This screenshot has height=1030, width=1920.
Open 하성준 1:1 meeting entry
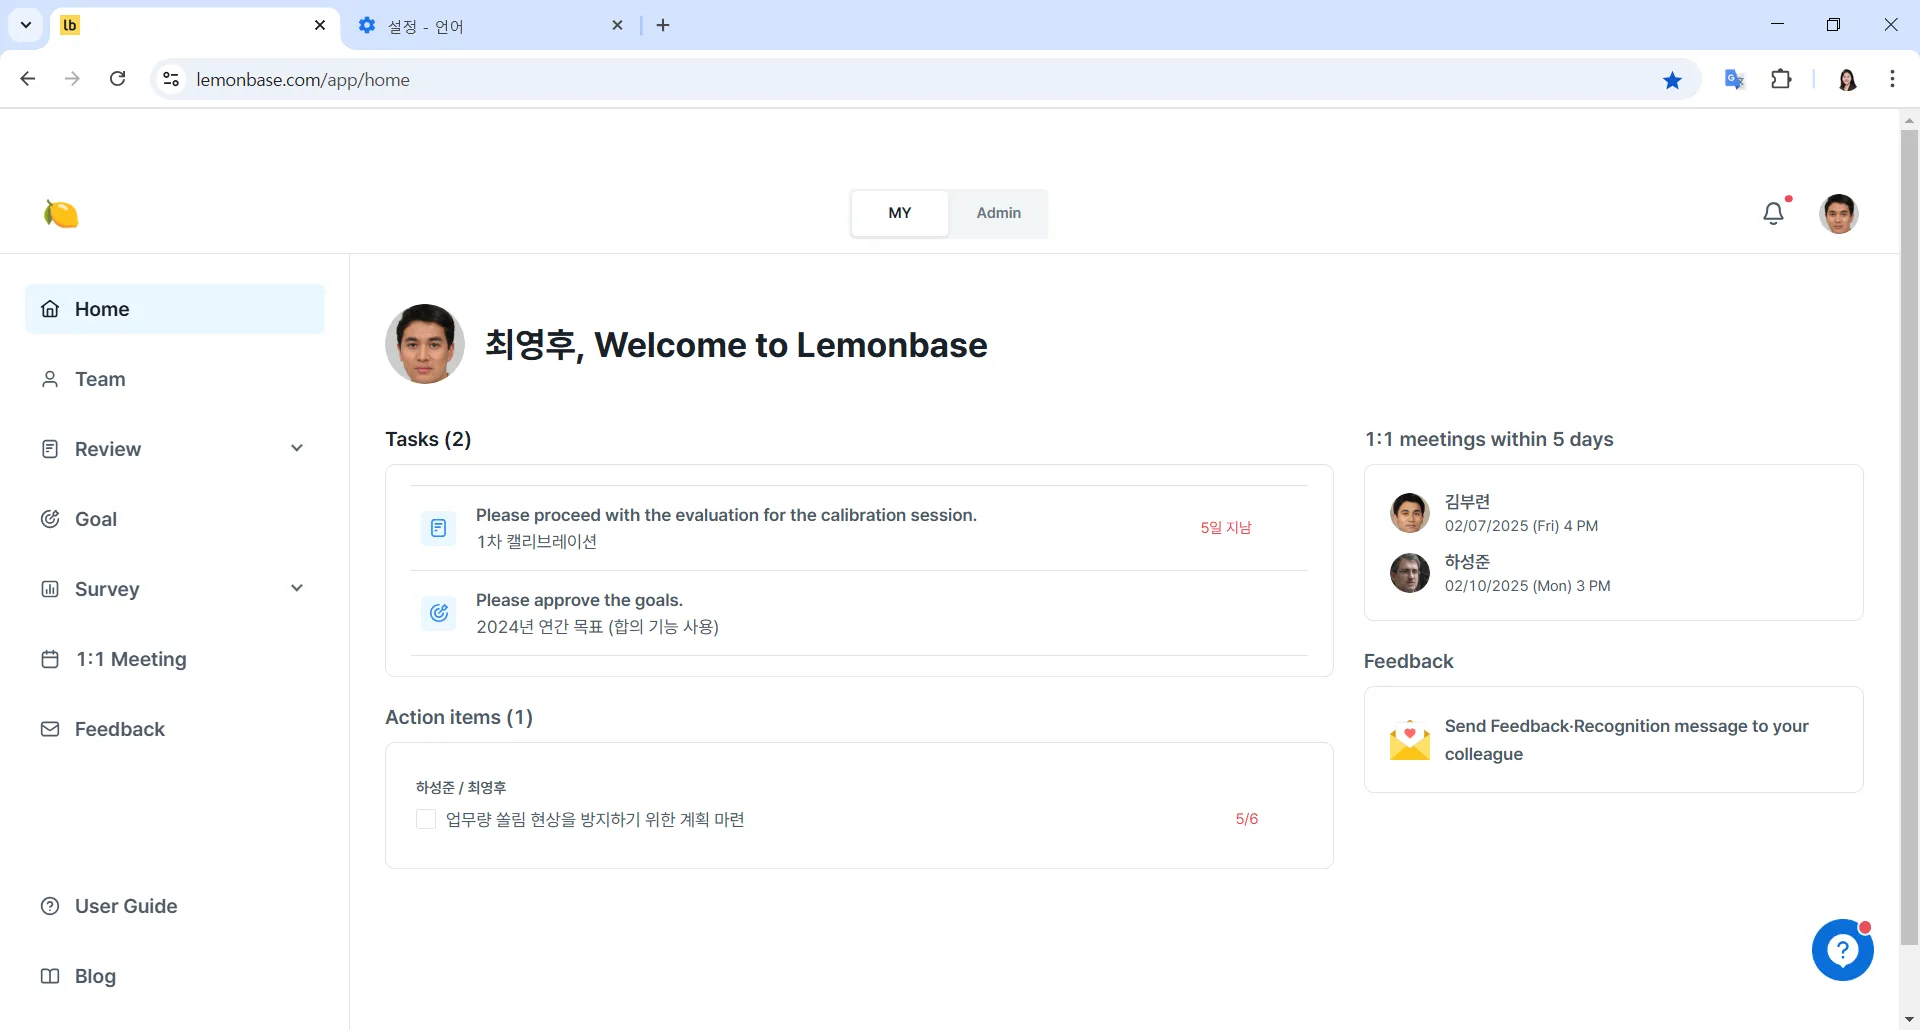coord(1613,573)
